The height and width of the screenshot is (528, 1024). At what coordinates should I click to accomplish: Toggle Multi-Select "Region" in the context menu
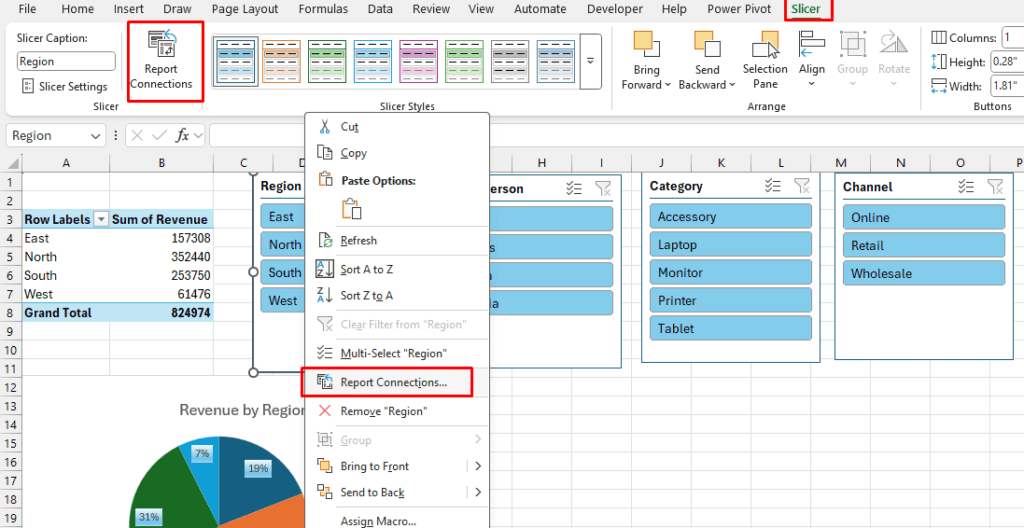coord(397,353)
